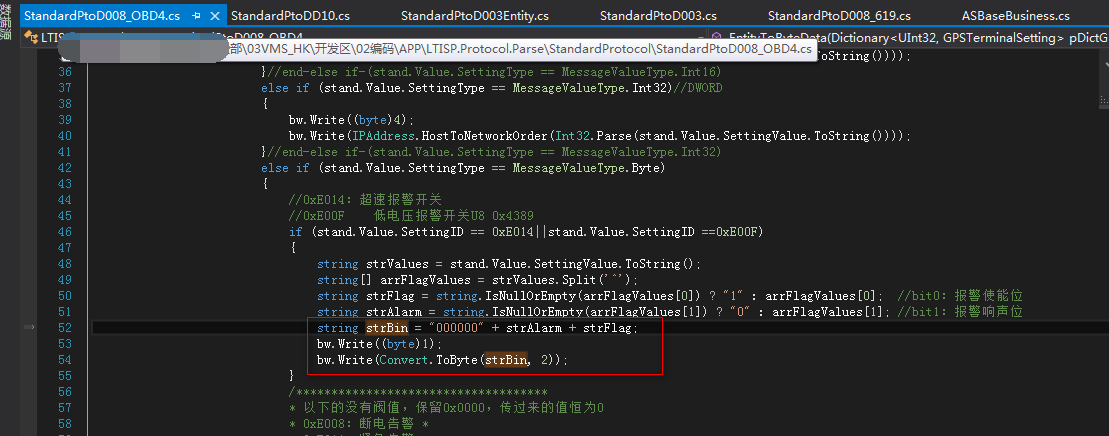The image size is (1109, 436).
Task: Switch to the StandardPtoD003.cs tab
Action: pyautogui.click(x=658, y=16)
